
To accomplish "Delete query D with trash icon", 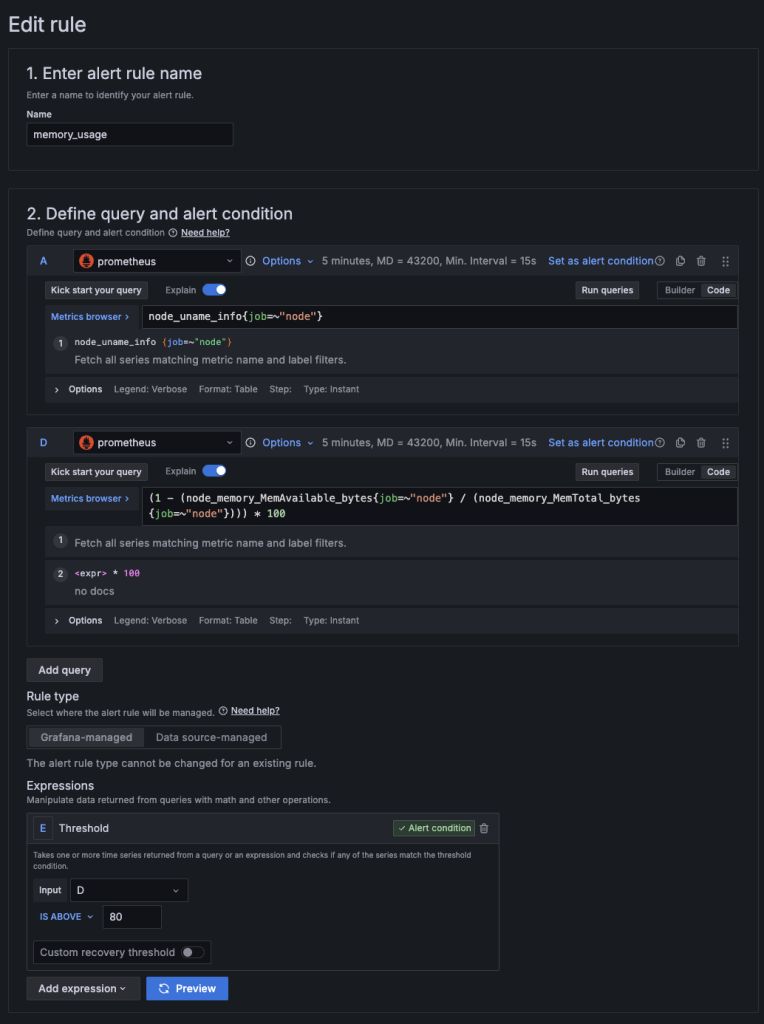I will coord(701,443).
